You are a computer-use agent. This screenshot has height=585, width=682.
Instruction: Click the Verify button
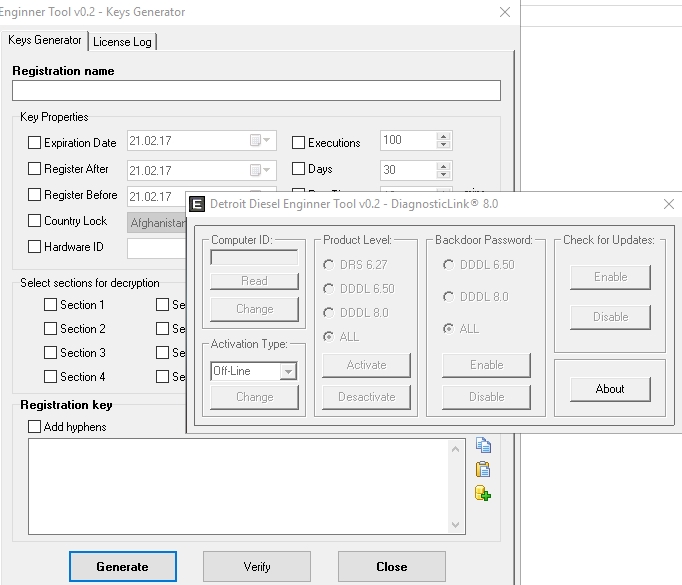point(257,566)
